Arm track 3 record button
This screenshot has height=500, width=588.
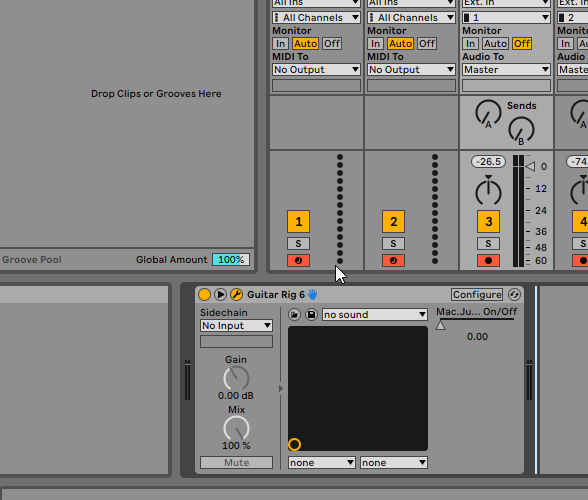(488, 260)
